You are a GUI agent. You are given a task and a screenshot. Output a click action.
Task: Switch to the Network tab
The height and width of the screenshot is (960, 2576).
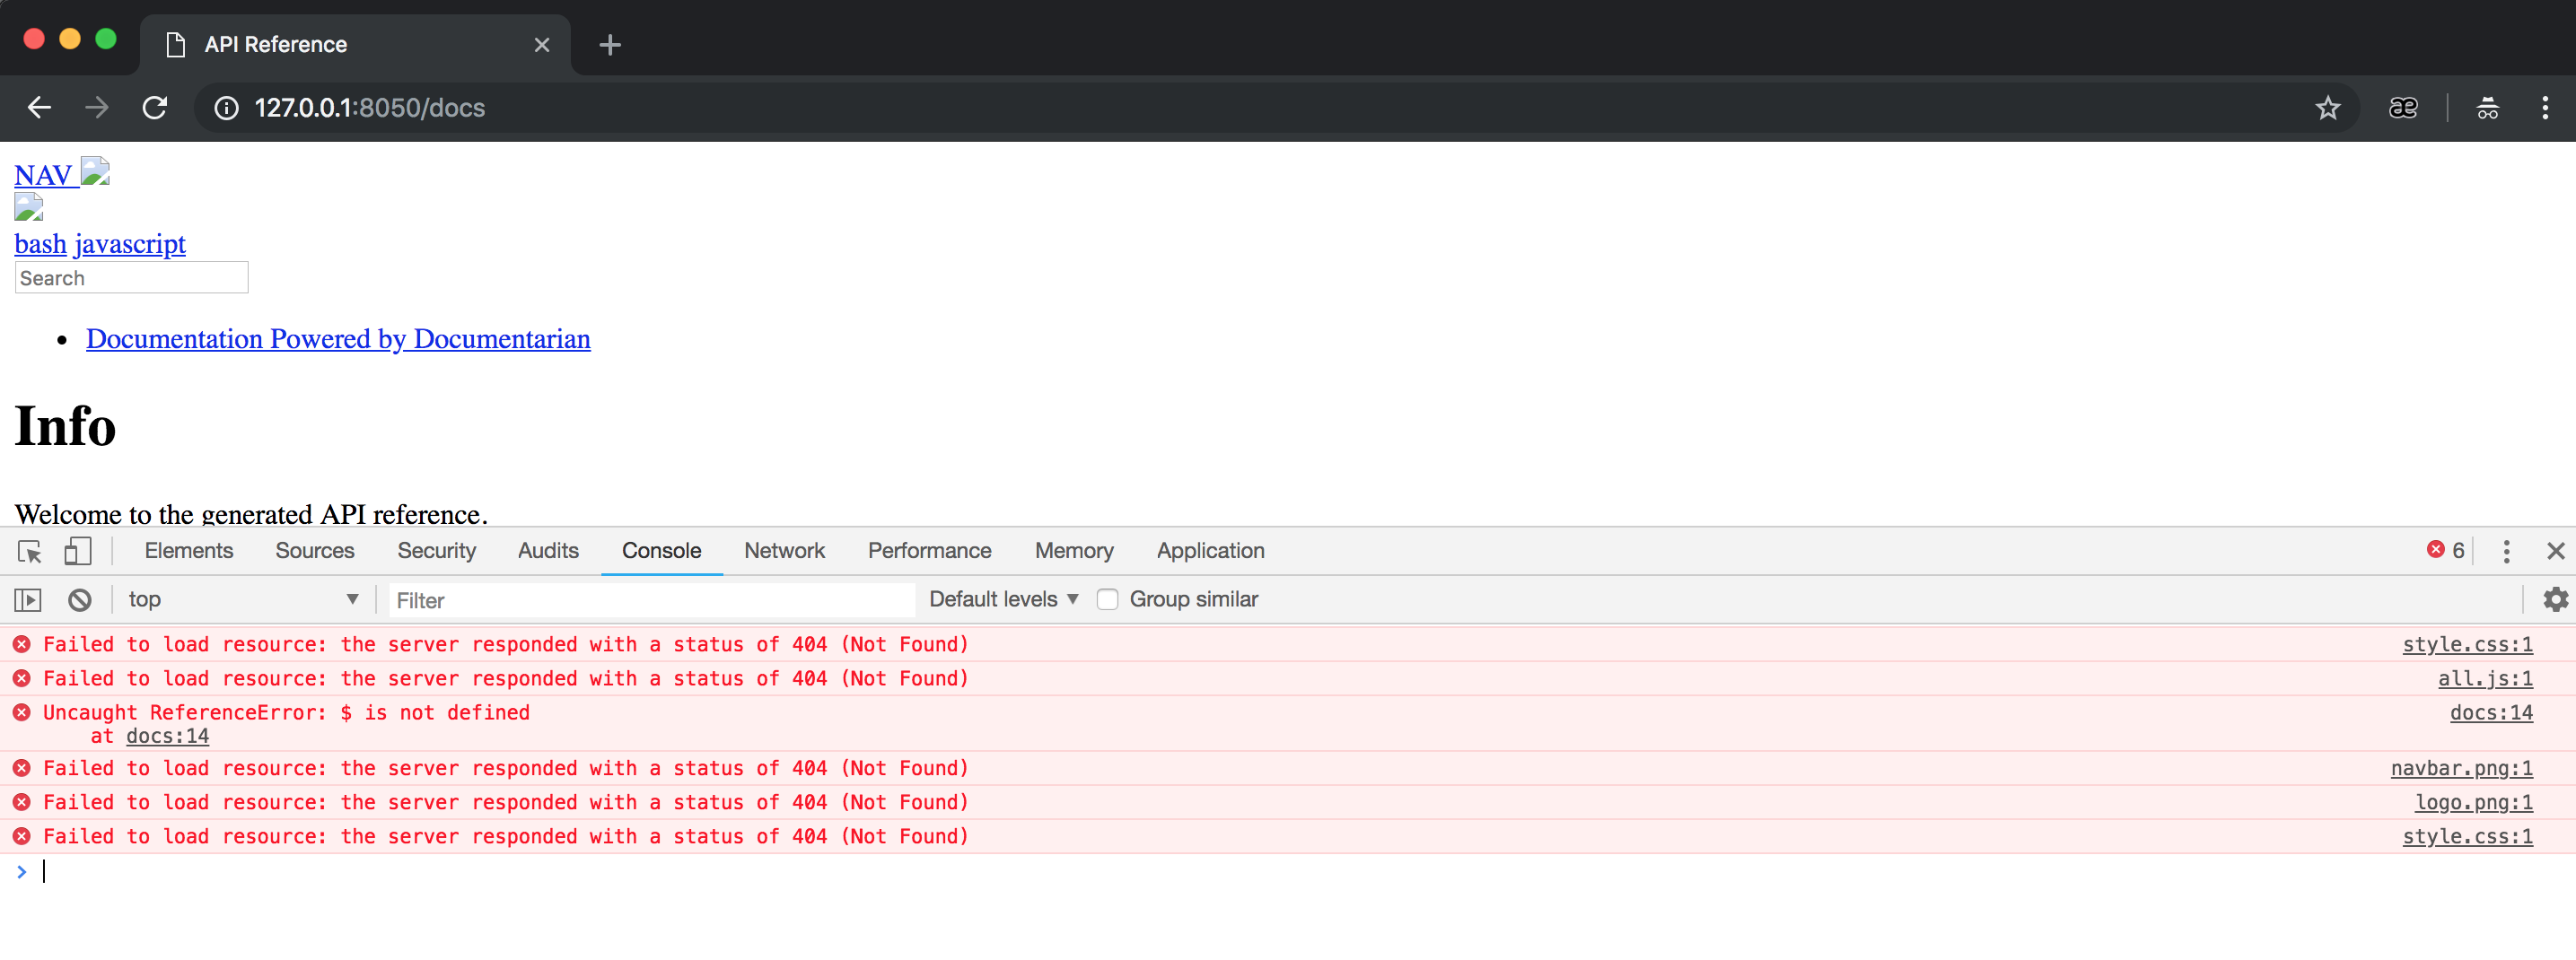click(x=784, y=551)
